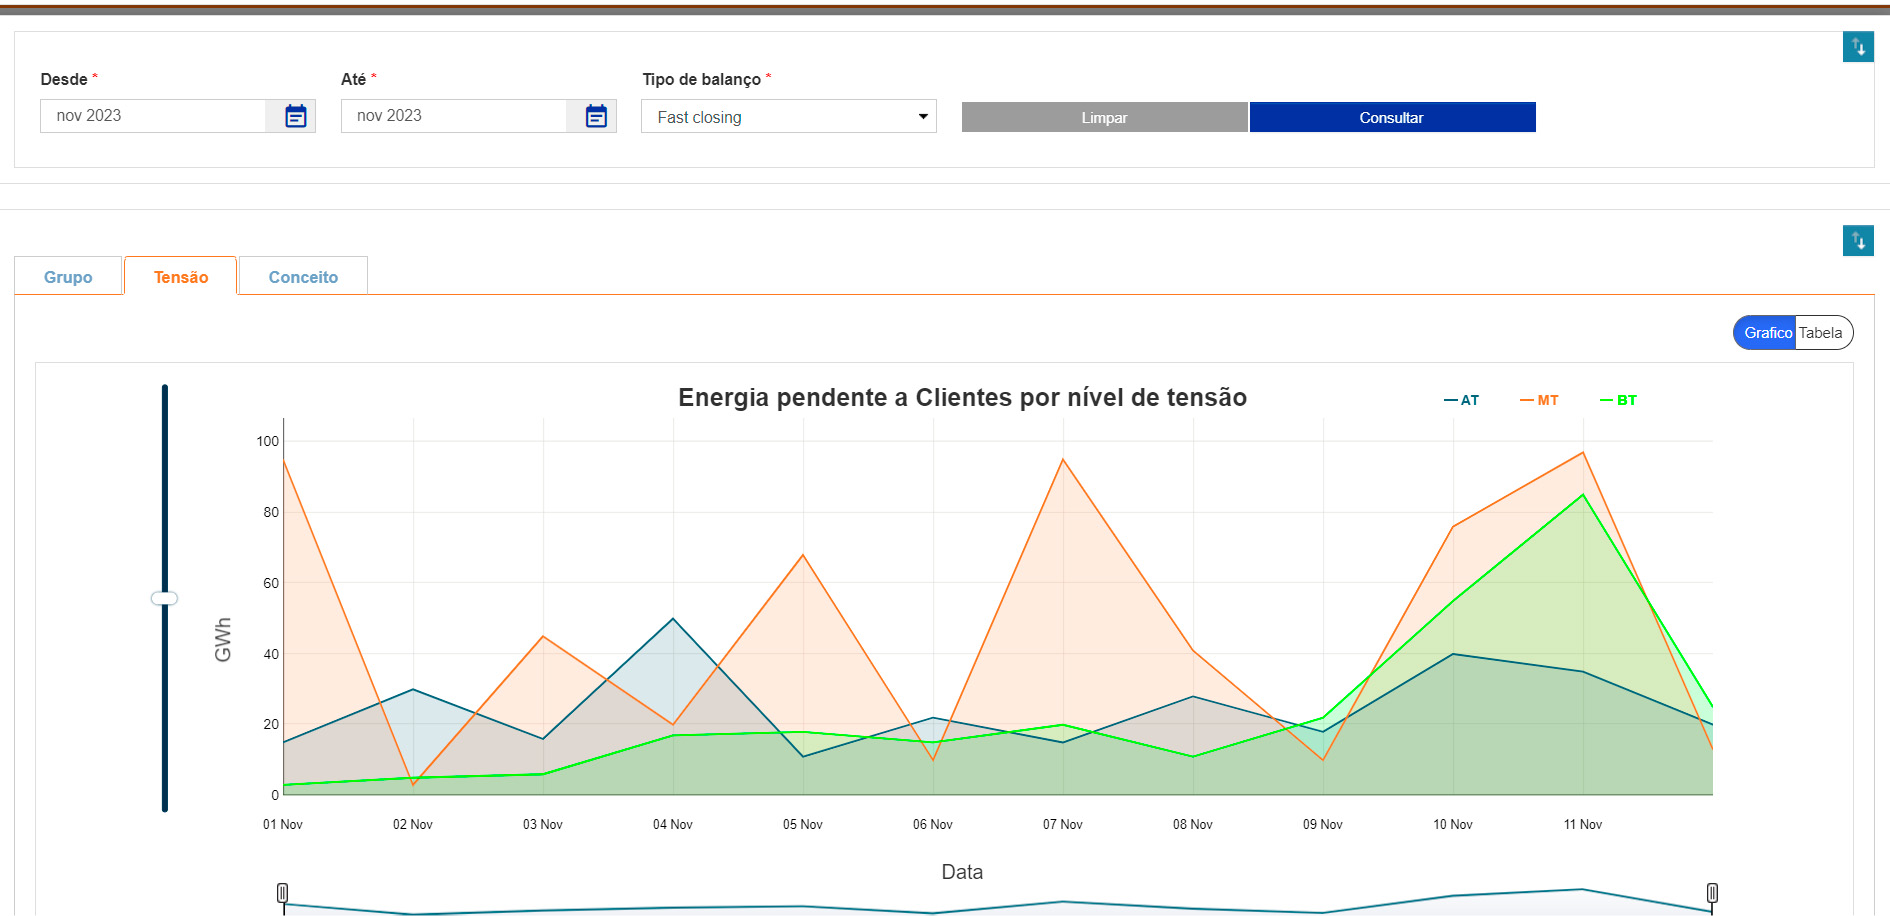This screenshot has height=916, width=1890.
Task: Switch view to Tabela
Action: 1821,333
